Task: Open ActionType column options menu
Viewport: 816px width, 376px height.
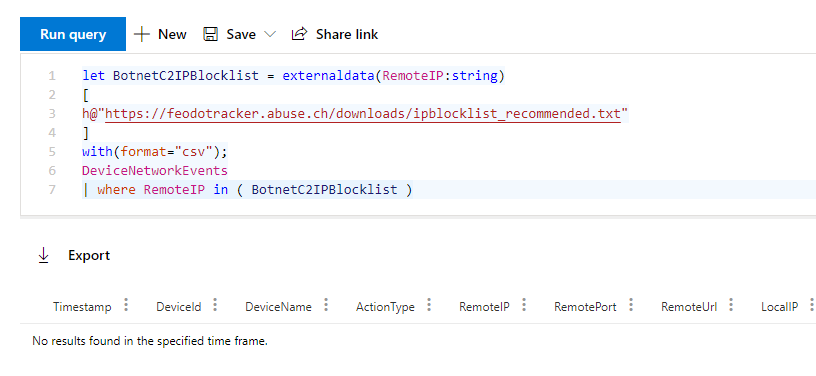Action: point(429,305)
